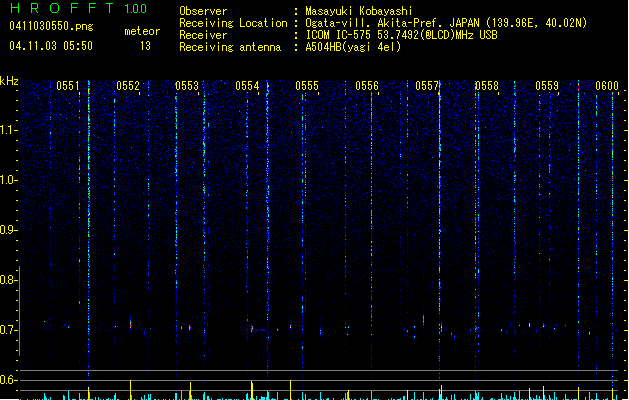
Task: Click the Receiver label
Action: [x=203, y=35]
